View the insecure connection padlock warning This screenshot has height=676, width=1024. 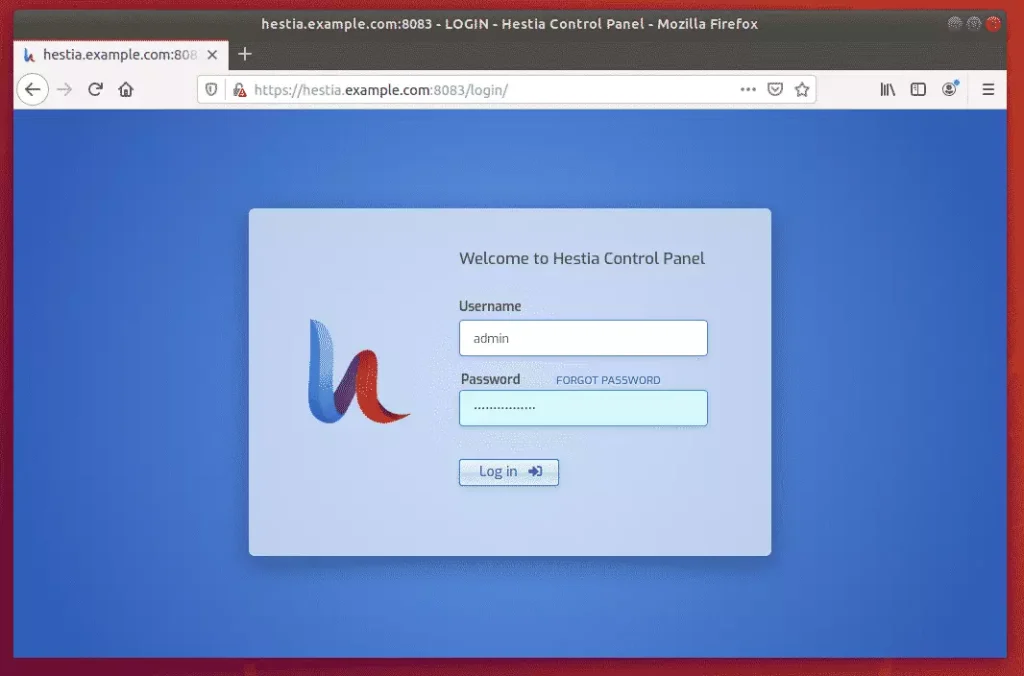pos(240,89)
